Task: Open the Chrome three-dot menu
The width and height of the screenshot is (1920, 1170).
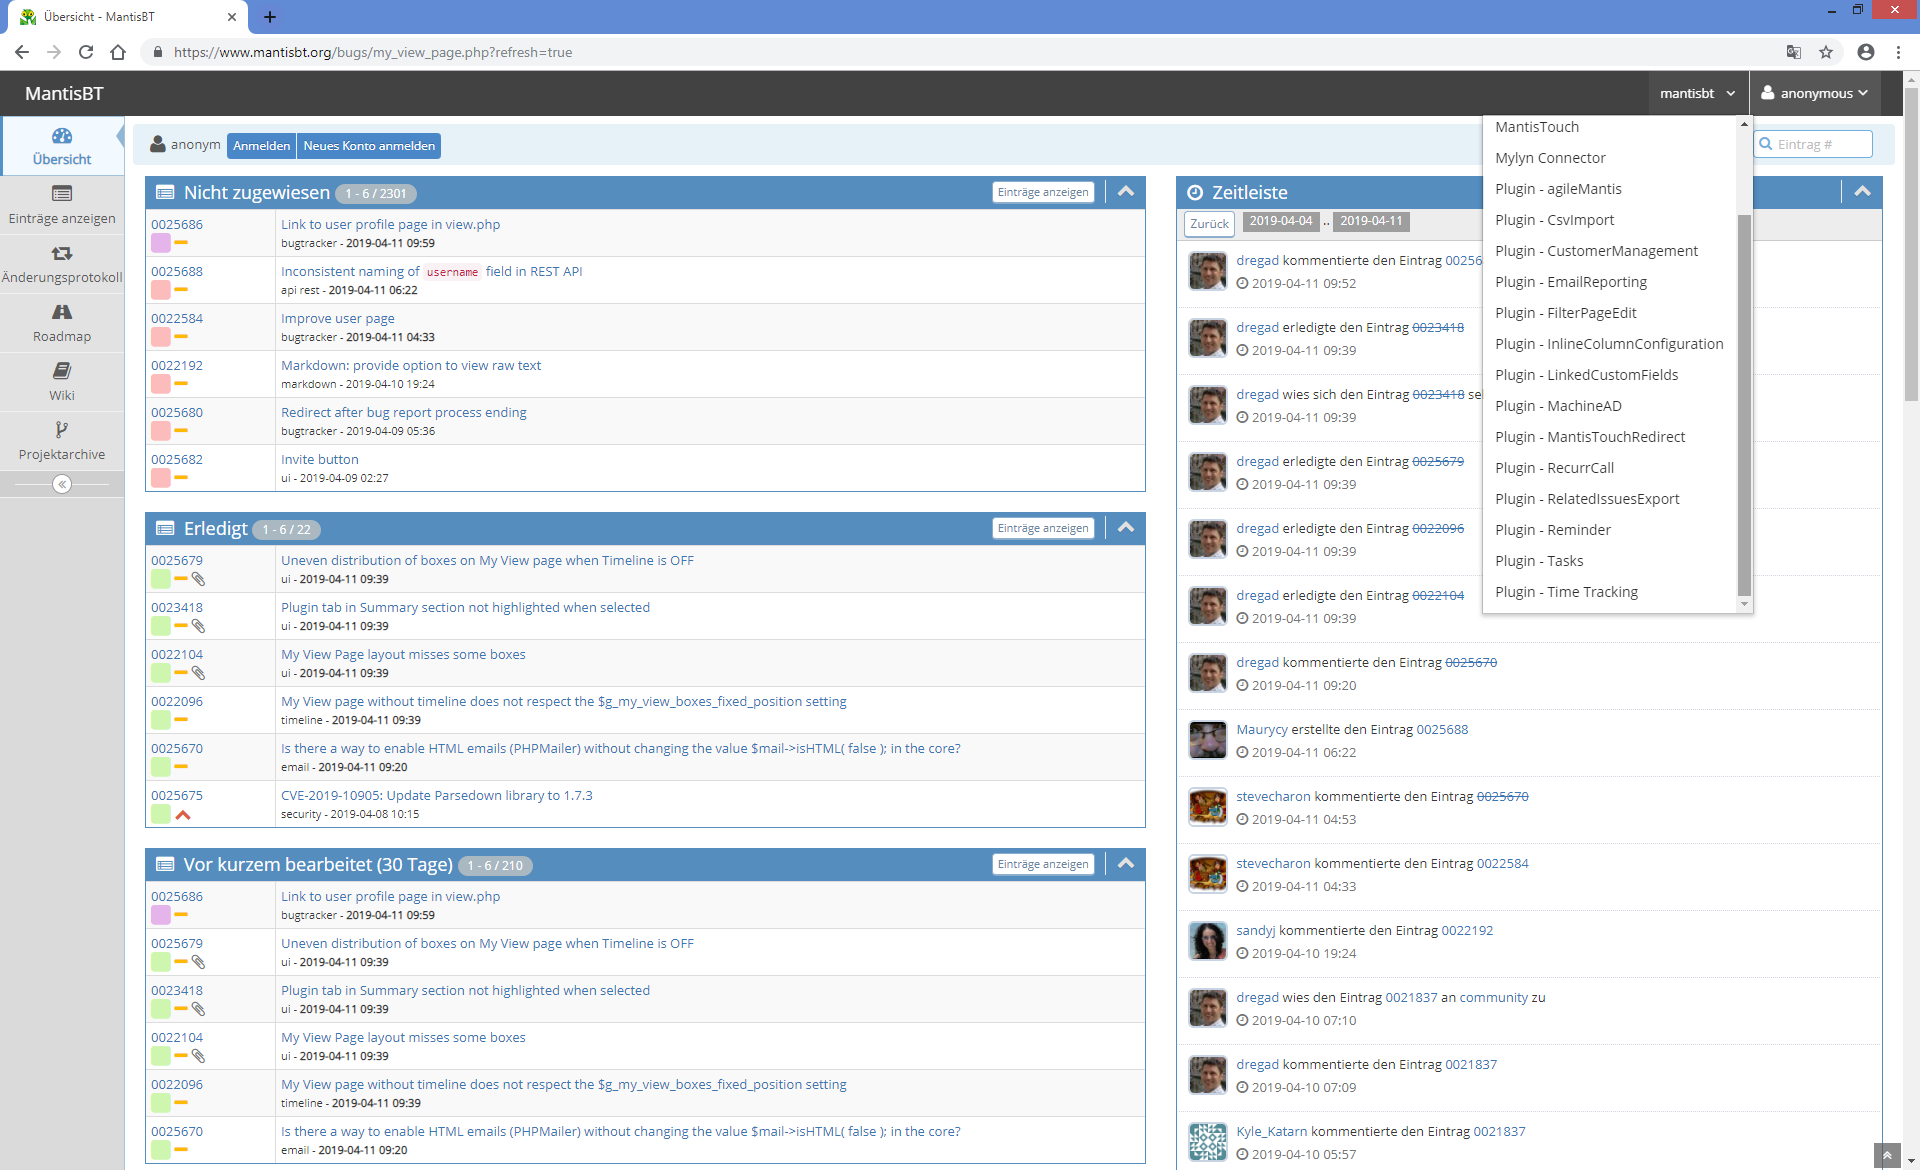Action: click(1898, 52)
